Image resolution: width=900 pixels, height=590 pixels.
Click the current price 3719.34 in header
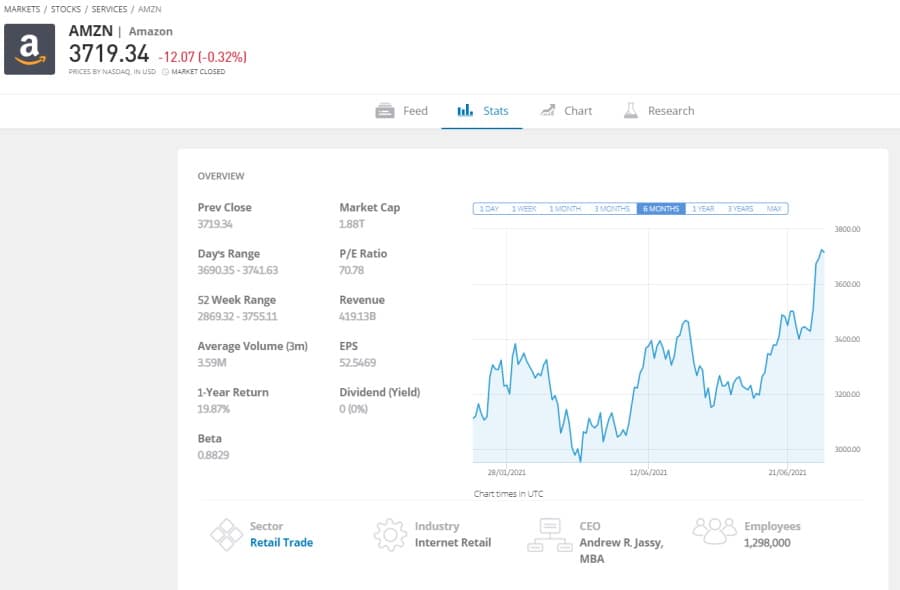coord(109,54)
